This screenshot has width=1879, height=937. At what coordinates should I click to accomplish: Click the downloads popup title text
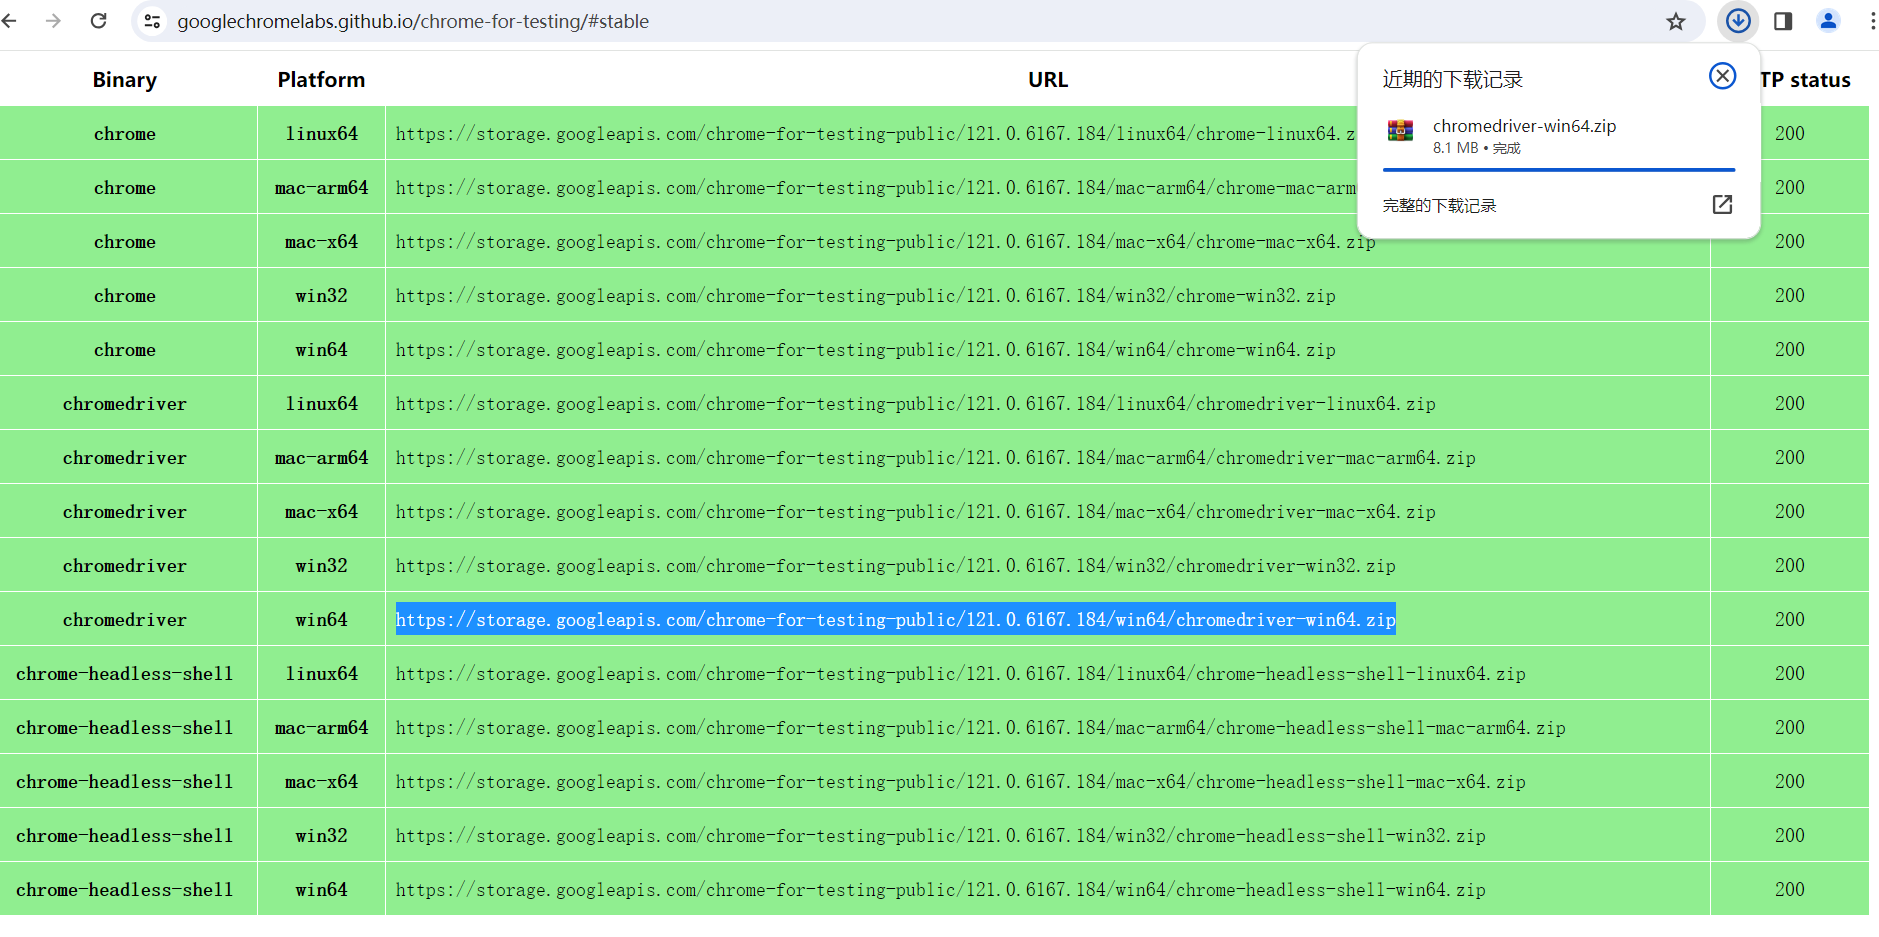pos(1452,80)
